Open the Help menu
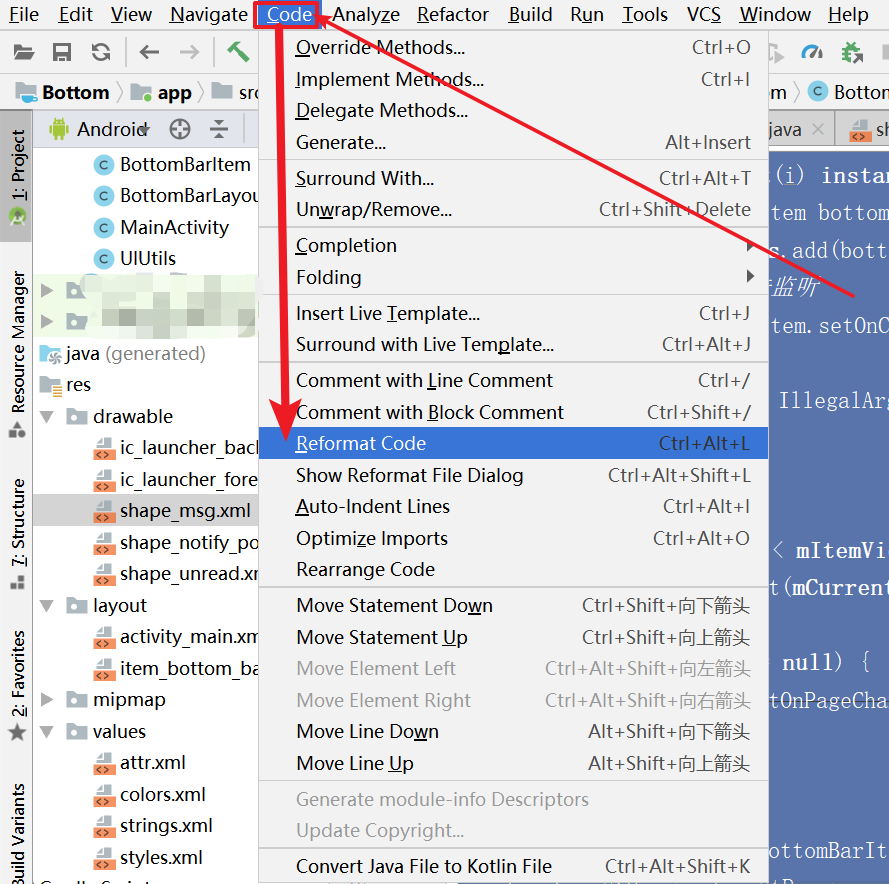 coord(848,15)
